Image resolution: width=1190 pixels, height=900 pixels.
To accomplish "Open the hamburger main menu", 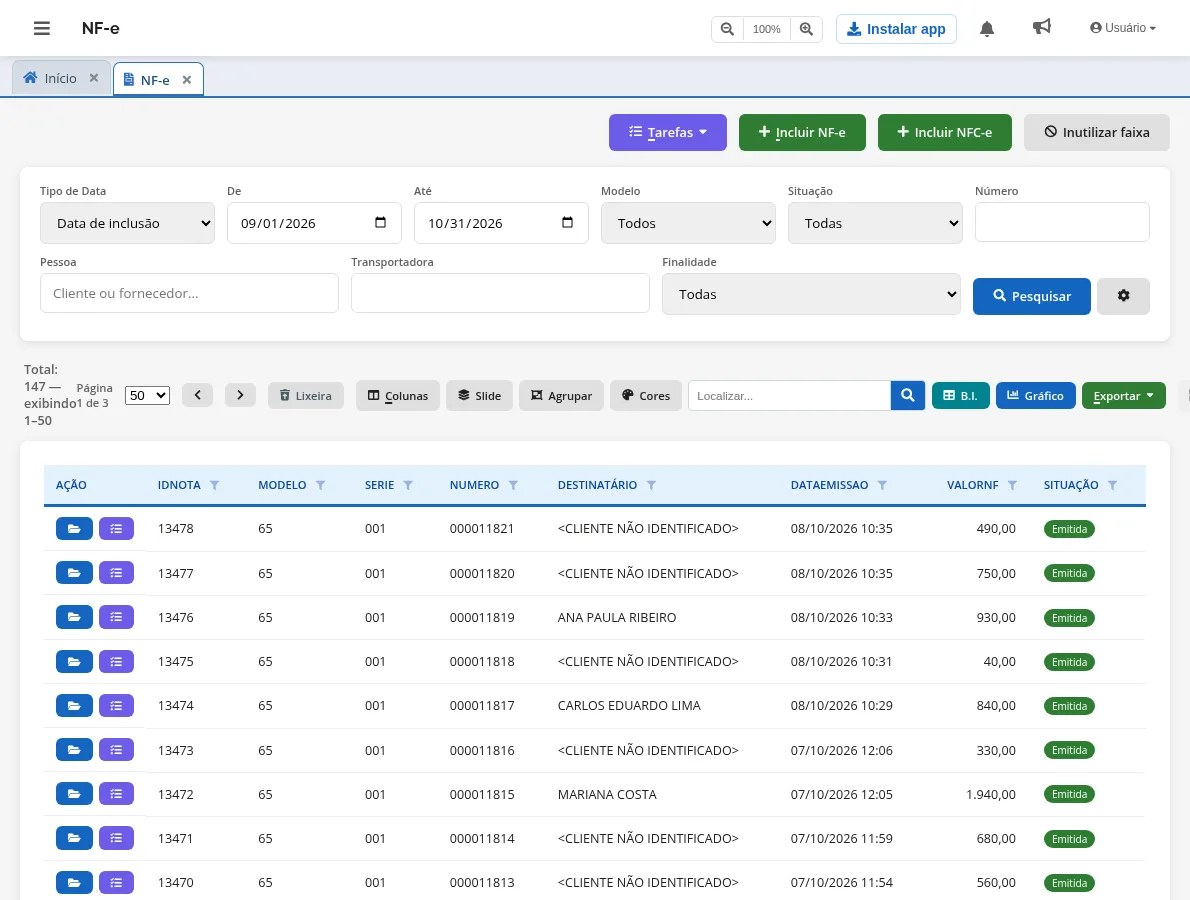I will (42, 28).
